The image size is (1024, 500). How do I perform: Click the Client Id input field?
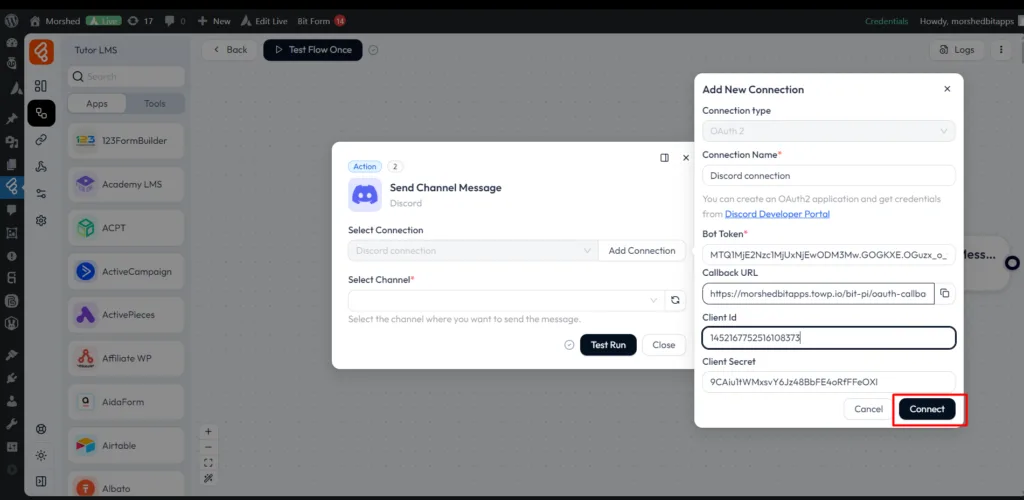coord(829,338)
